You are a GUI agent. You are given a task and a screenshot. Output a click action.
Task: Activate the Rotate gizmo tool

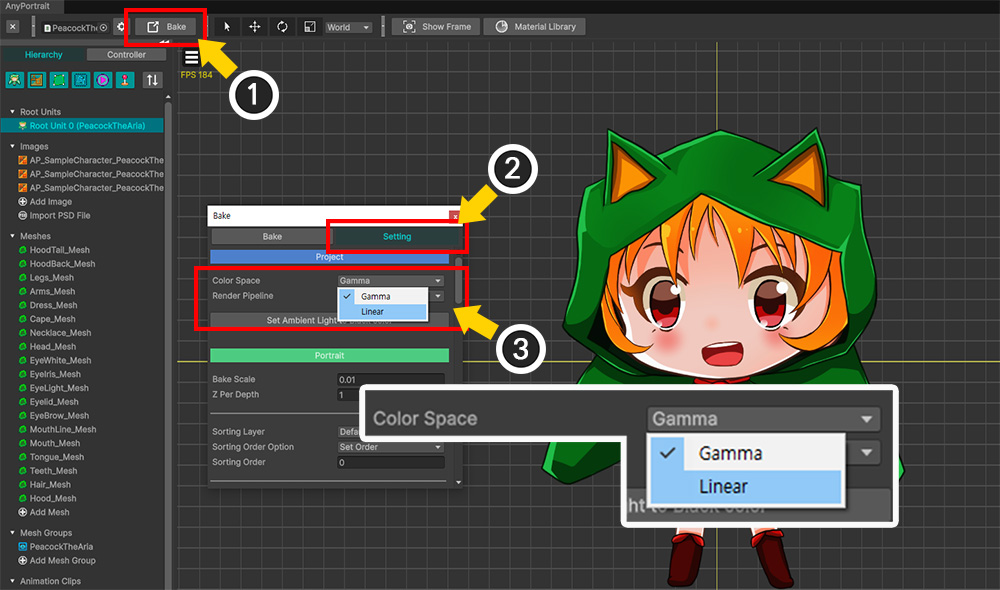coord(282,27)
